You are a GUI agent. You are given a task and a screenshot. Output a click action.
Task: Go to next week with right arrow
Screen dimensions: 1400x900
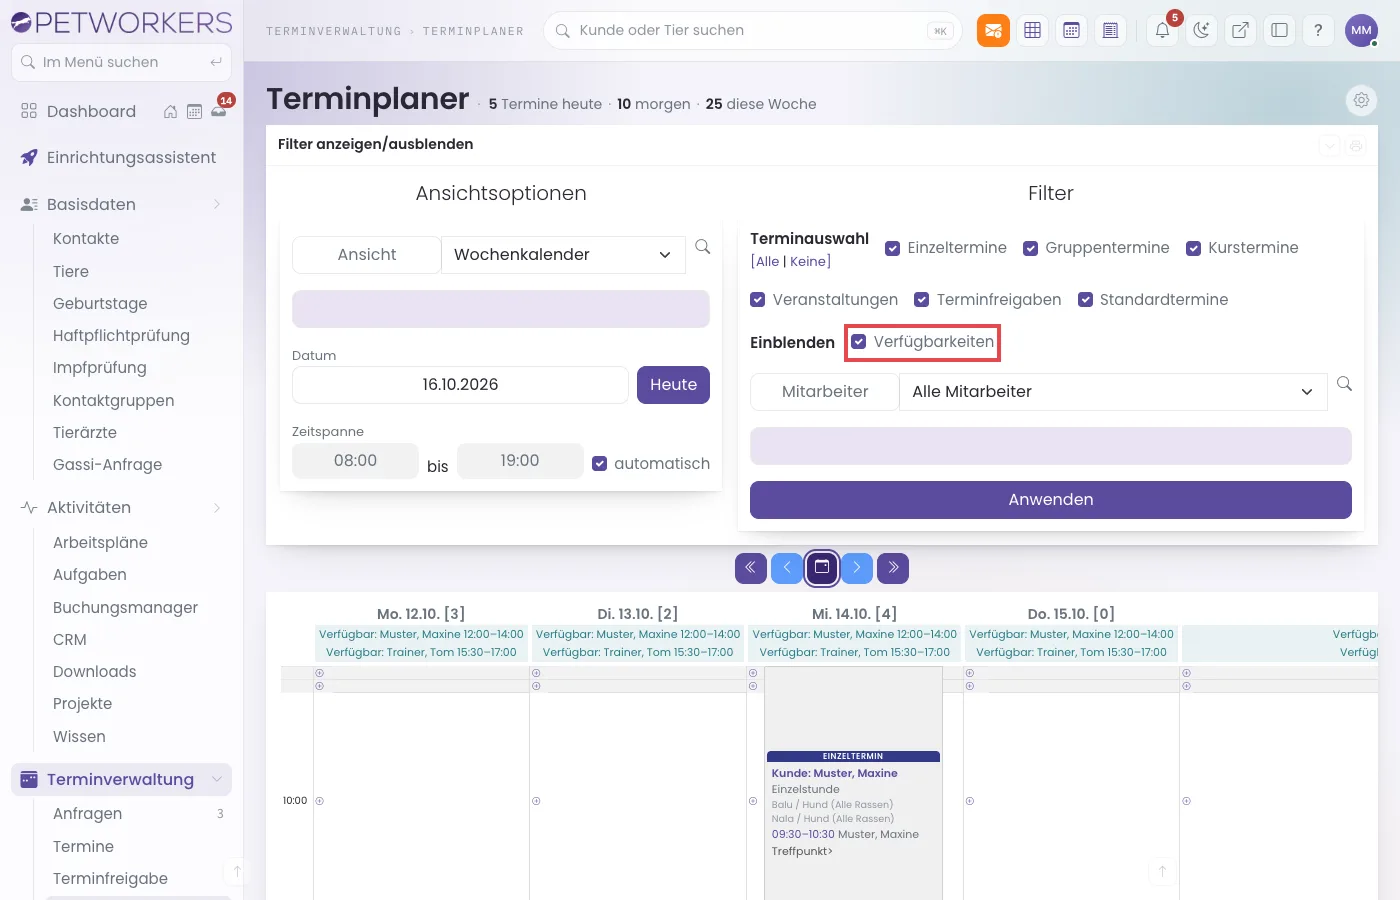857,568
